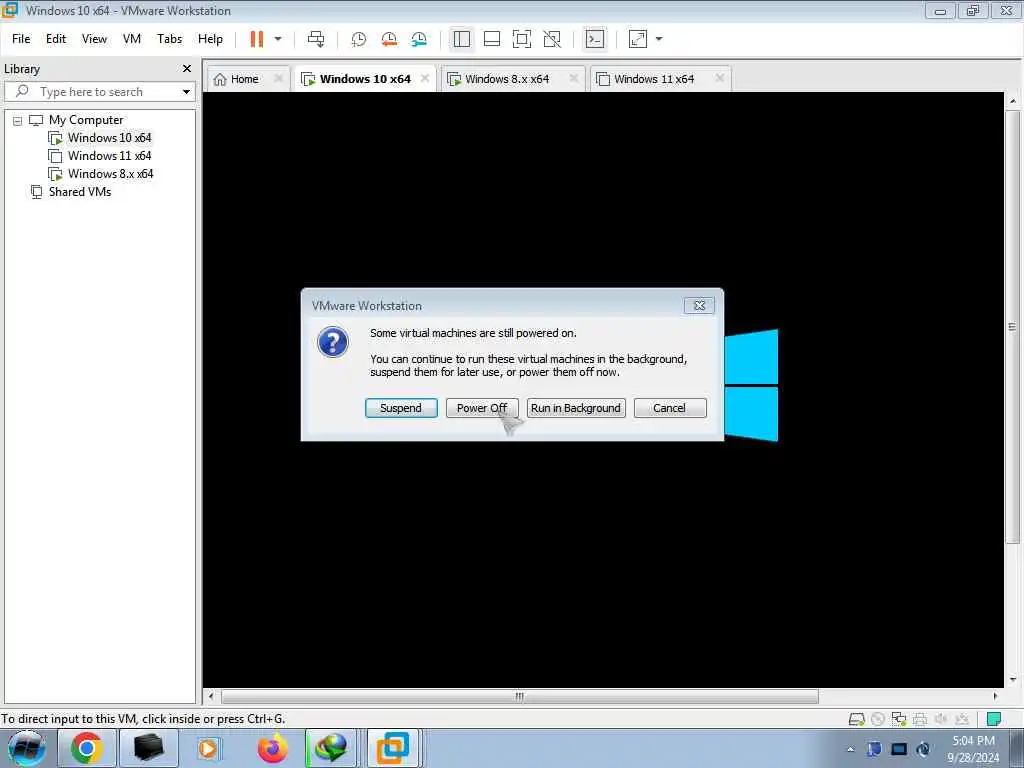Viewport: 1024px width, 768px height.
Task: Click the hard disk status bar icon
Action: coord(856,719)
